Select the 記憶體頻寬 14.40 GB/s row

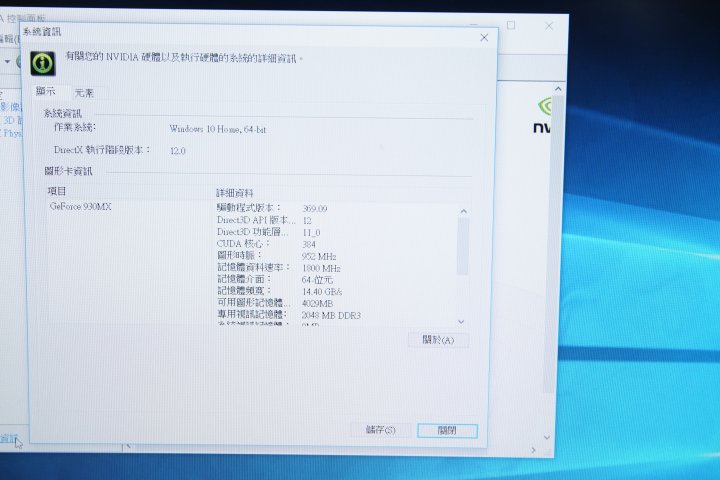click(x=280, y=291)
